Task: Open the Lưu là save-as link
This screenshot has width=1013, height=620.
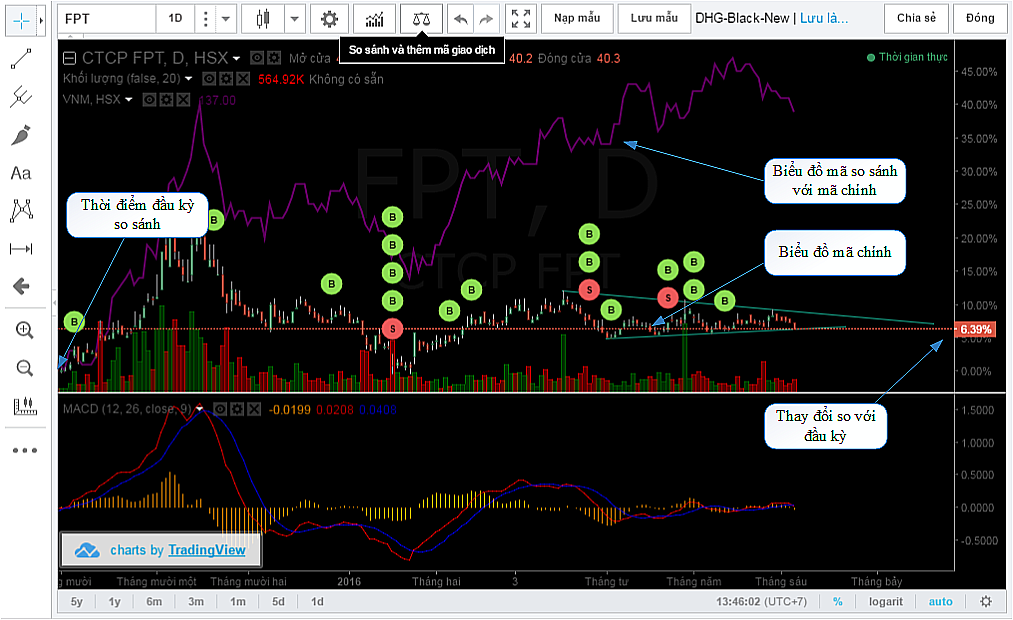Action: tap(824, 19)
